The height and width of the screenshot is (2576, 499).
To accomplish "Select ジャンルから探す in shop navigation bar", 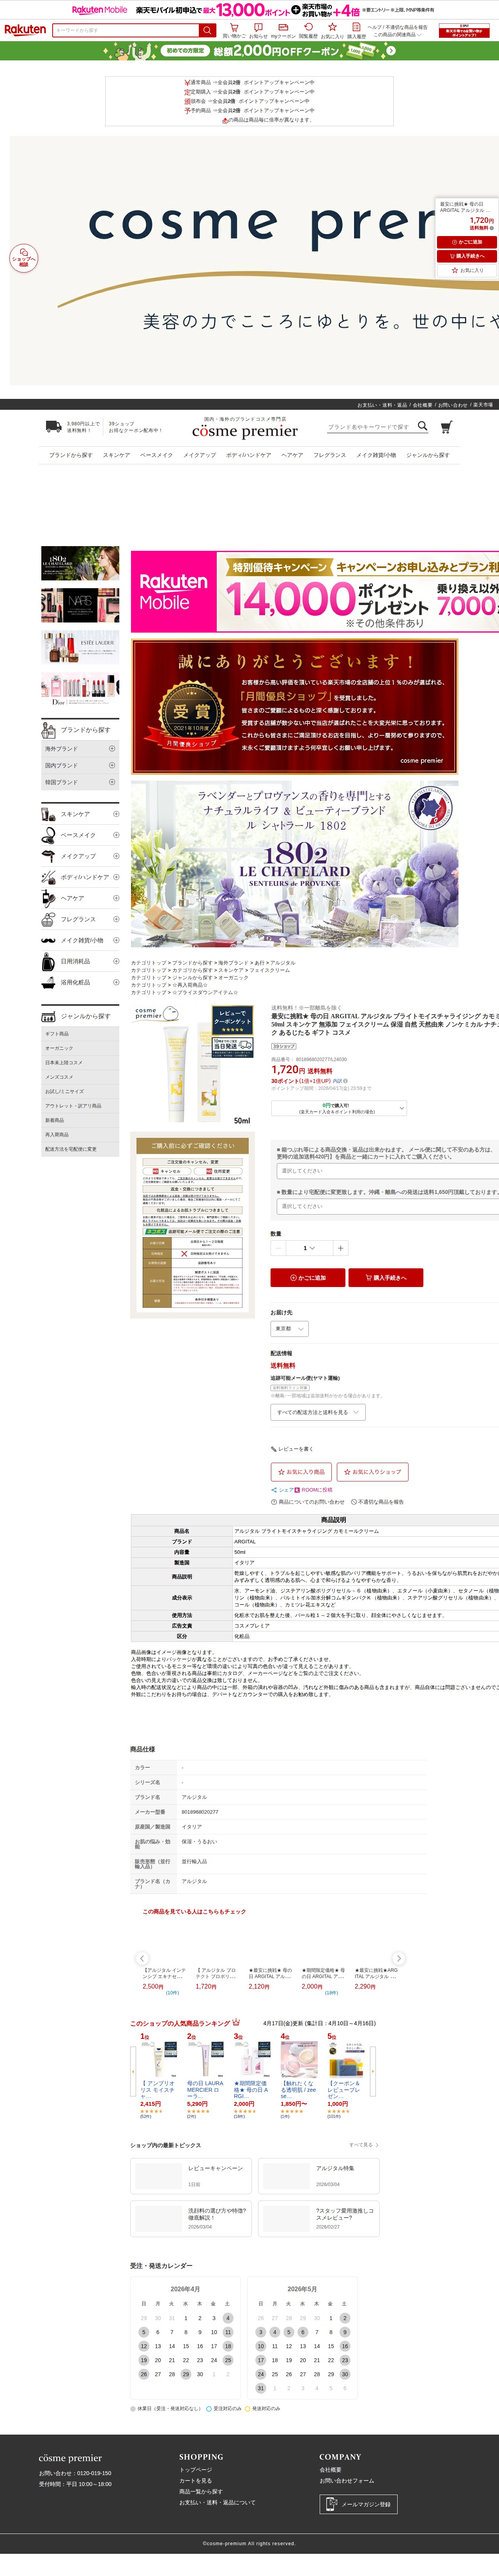I will (x=428, y=455).
